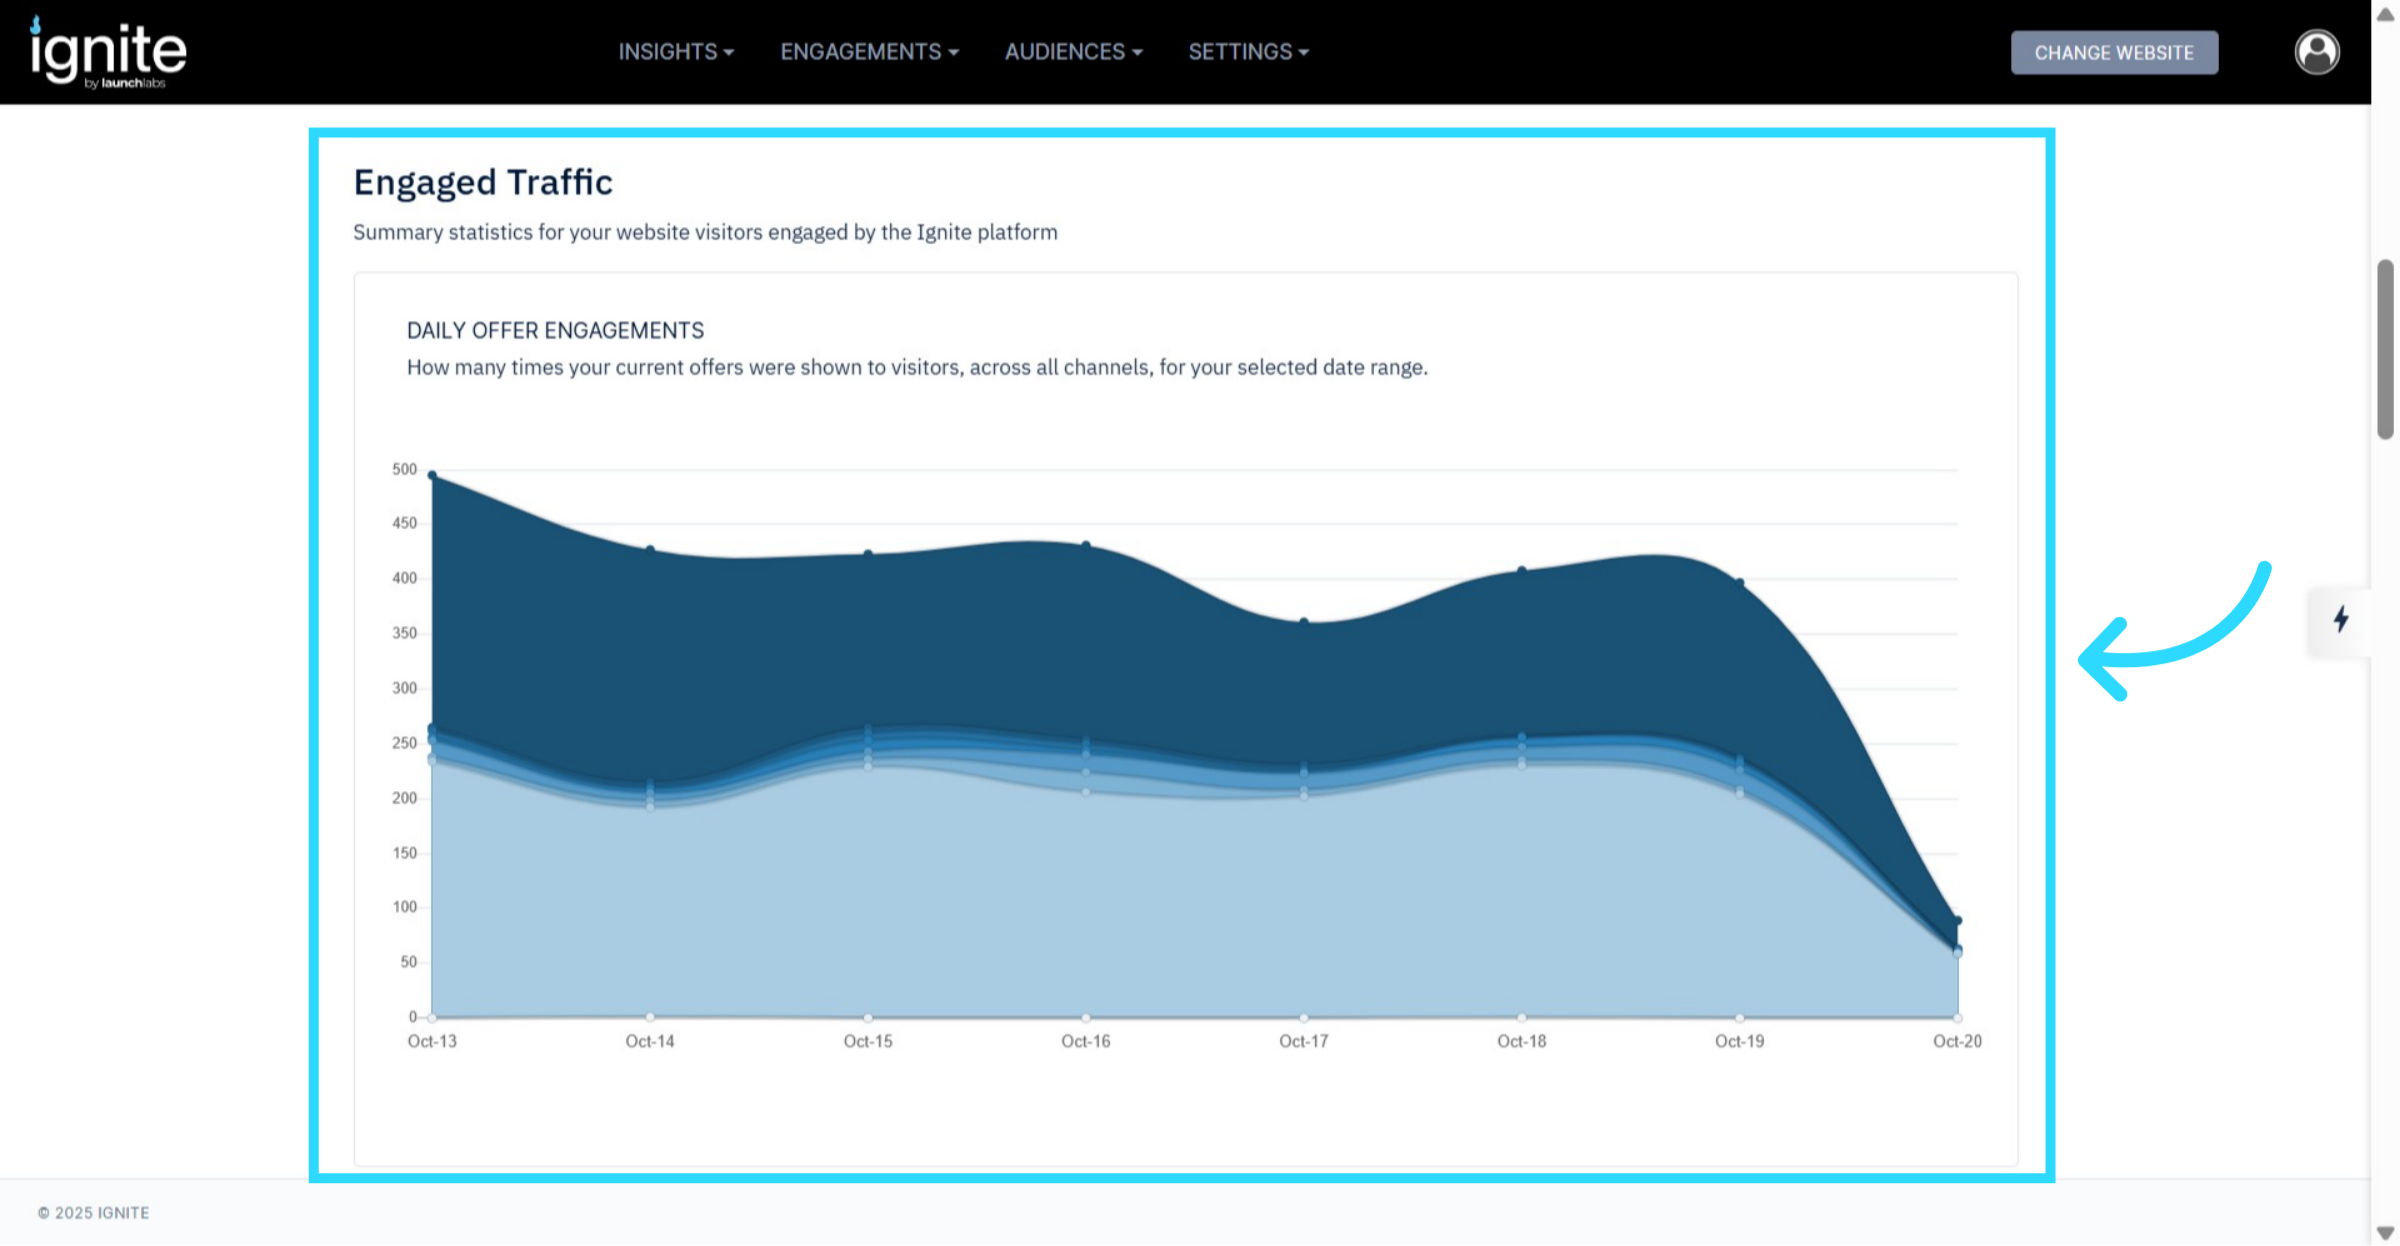Expand the Insights dropdown menu
Image resolution: width=2400 pixels, height=1246 pixels.
676,52
